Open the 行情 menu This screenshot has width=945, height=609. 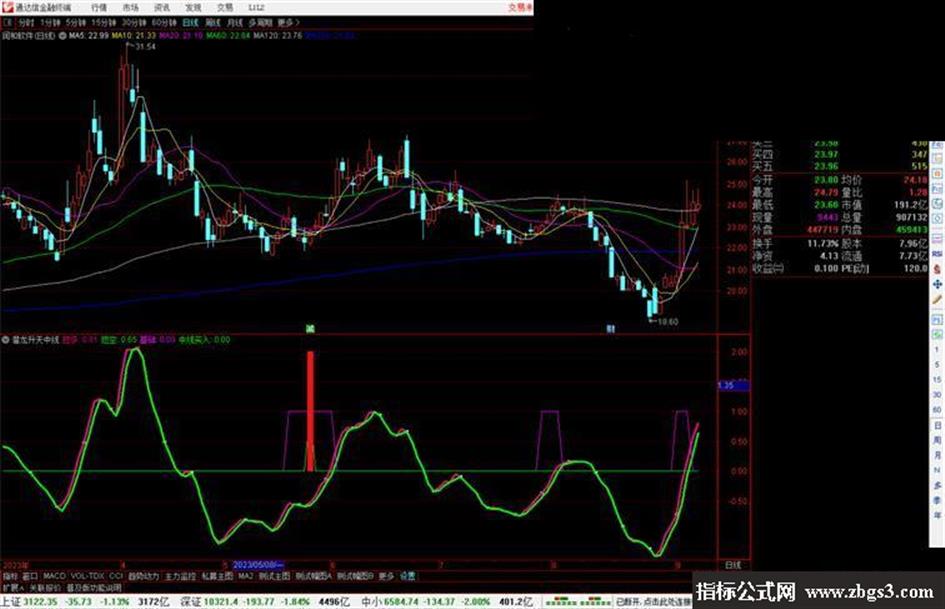click(x=99, y=8)
